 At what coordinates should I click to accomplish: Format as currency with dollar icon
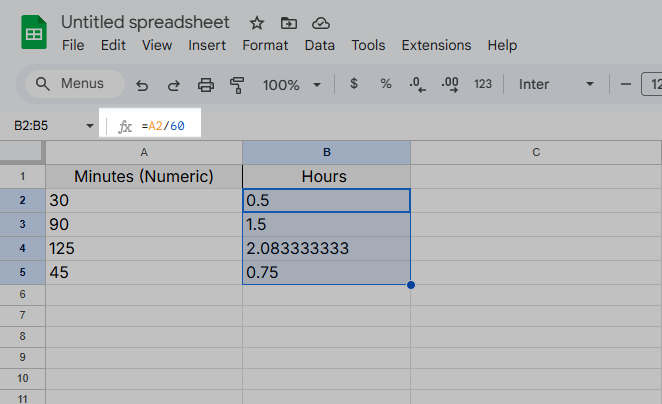coord(354,85)
